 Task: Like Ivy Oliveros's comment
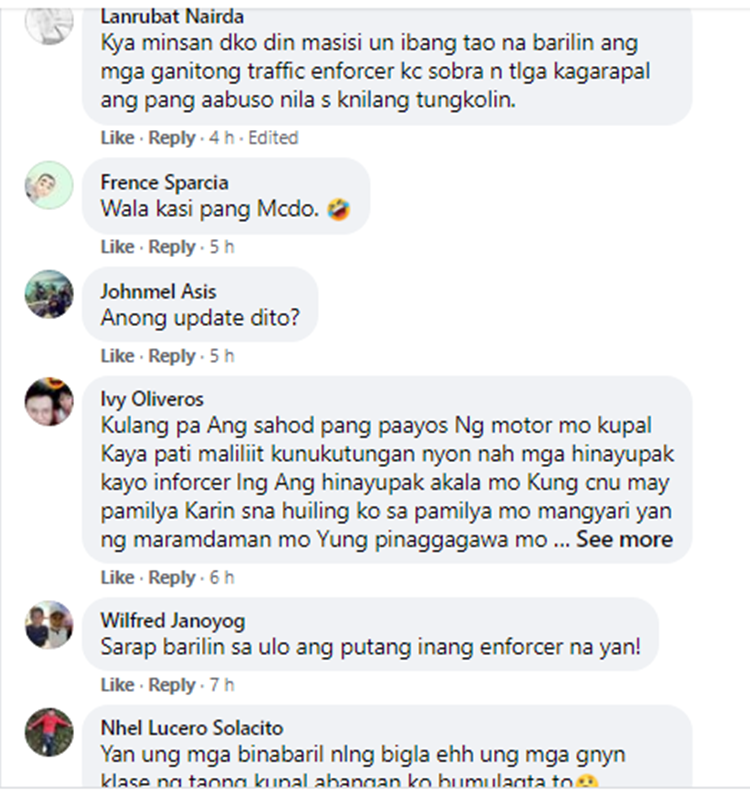(117, 577)
